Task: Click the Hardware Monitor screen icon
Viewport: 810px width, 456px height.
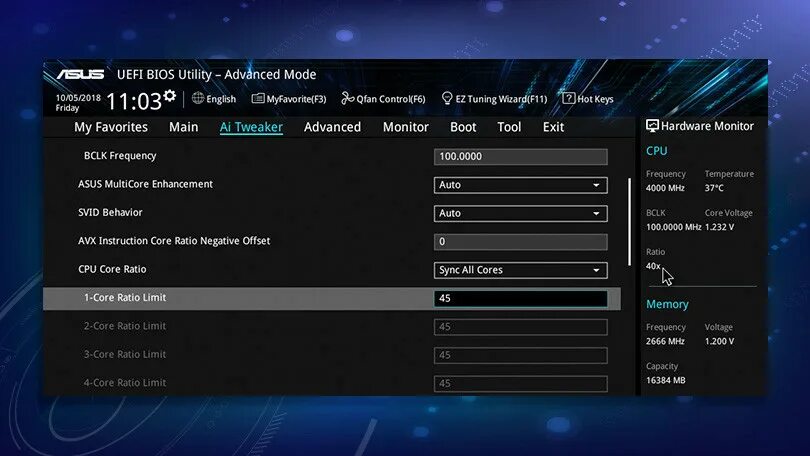Action: click(652, 125)
